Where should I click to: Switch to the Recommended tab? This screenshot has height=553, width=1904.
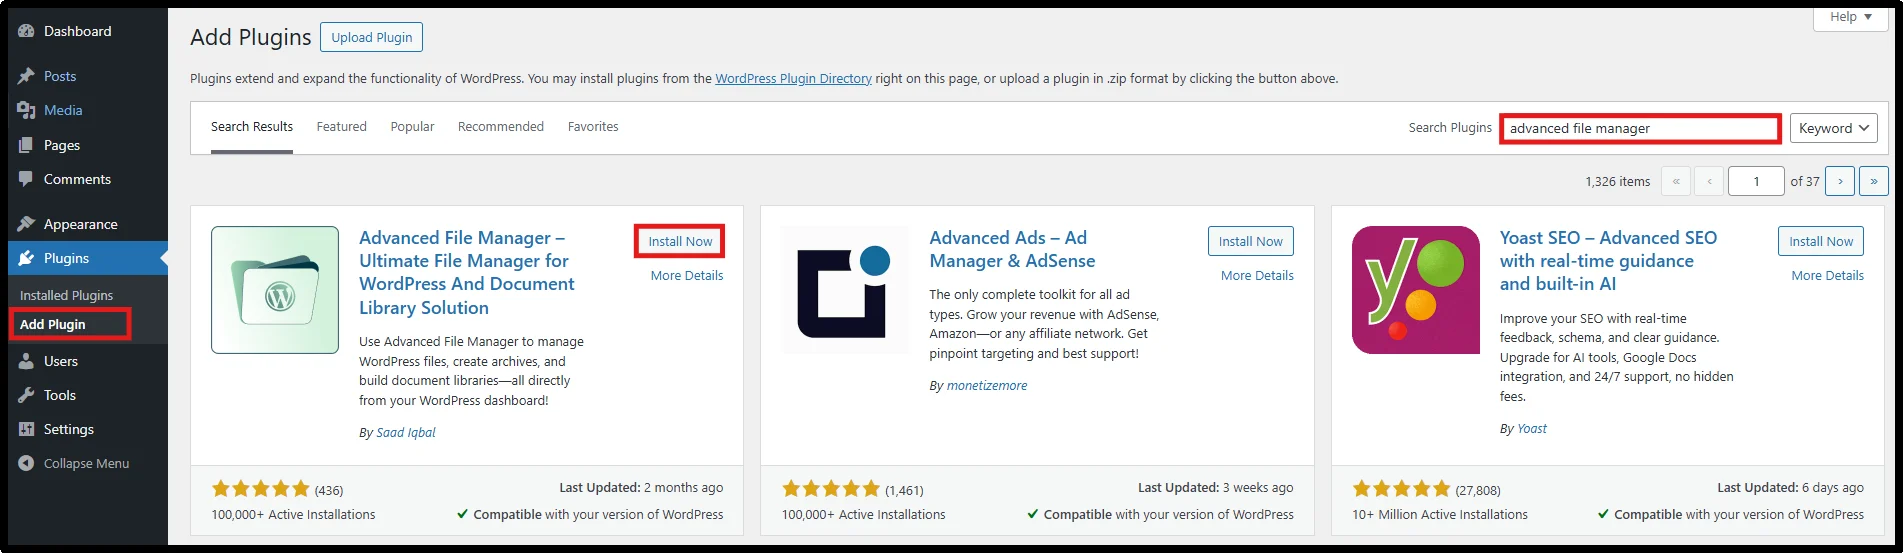pyautogui.click(x=501, y=127)
